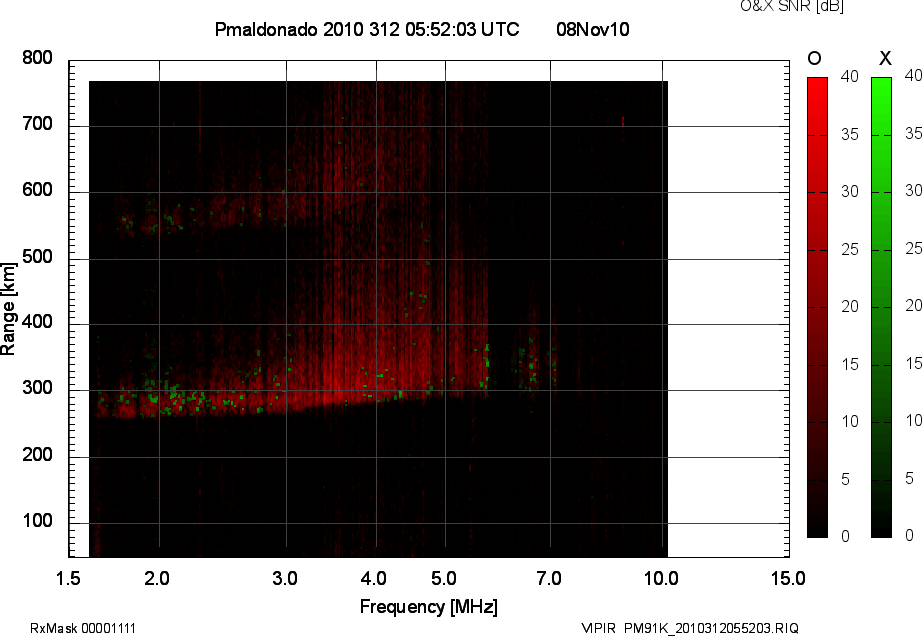Click the 800 range tick label

click(x=37, y=58)
